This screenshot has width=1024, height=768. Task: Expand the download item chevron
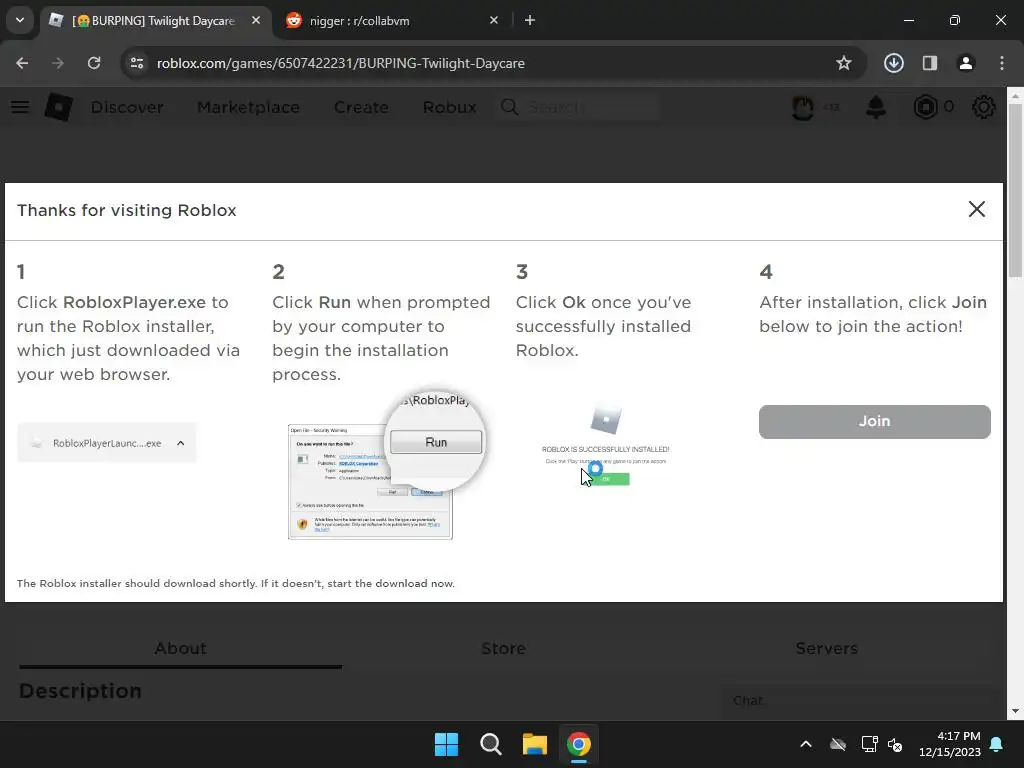point(181,443)
